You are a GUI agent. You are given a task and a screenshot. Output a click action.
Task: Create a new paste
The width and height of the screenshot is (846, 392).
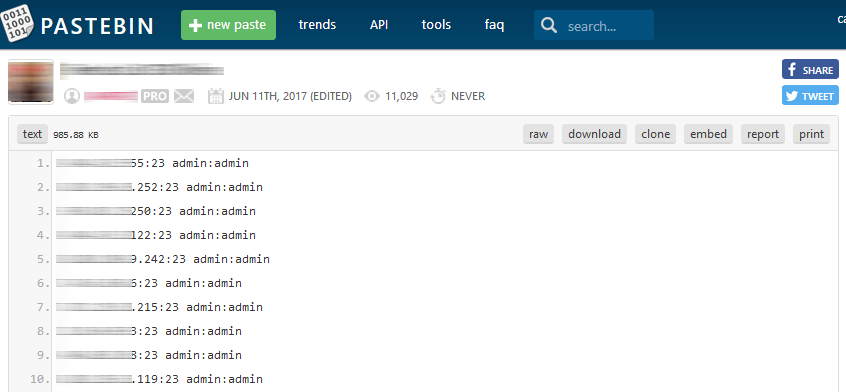(228, 25)
